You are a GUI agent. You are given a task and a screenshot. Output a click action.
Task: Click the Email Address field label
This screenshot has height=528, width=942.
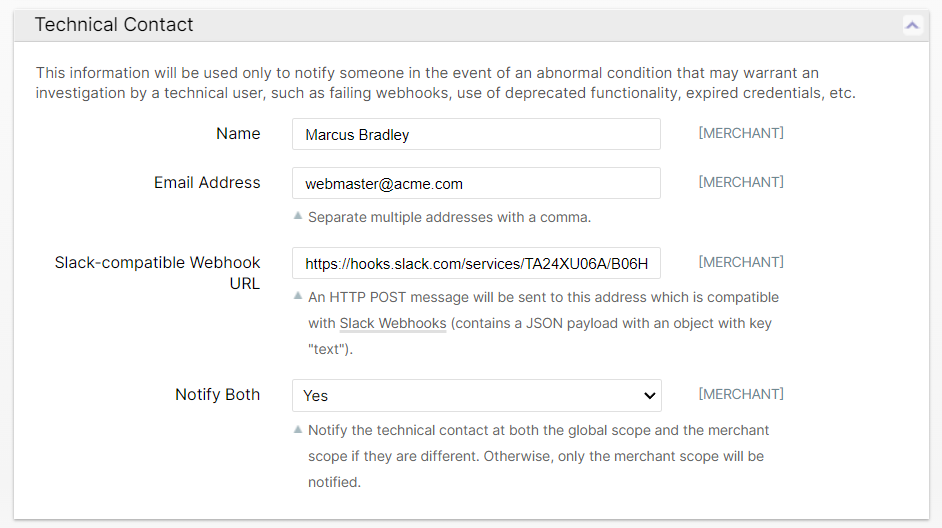(207, 183)
